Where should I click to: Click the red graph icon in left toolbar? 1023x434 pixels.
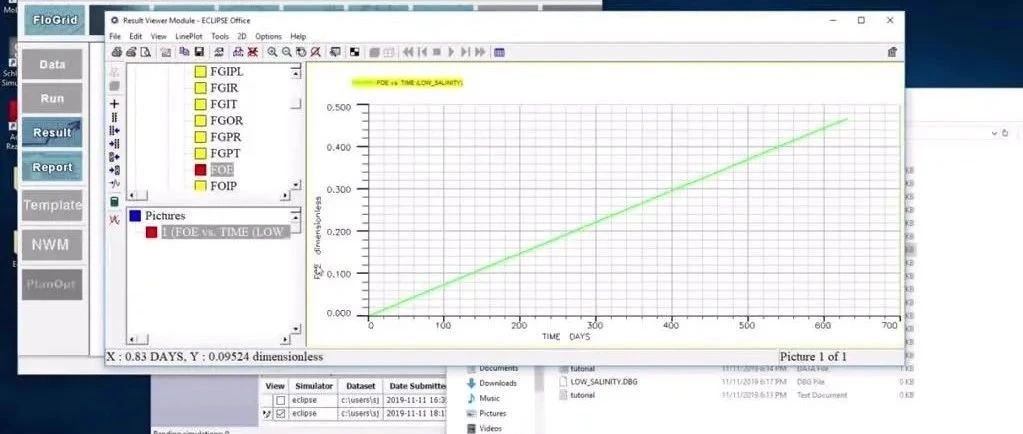114,220
